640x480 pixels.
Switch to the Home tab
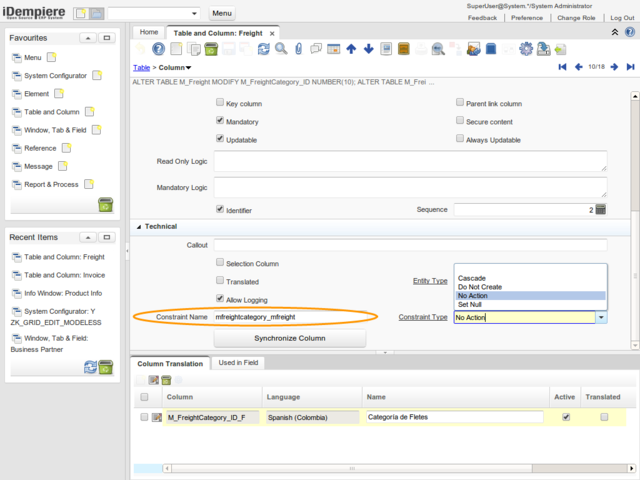[148, 32]
